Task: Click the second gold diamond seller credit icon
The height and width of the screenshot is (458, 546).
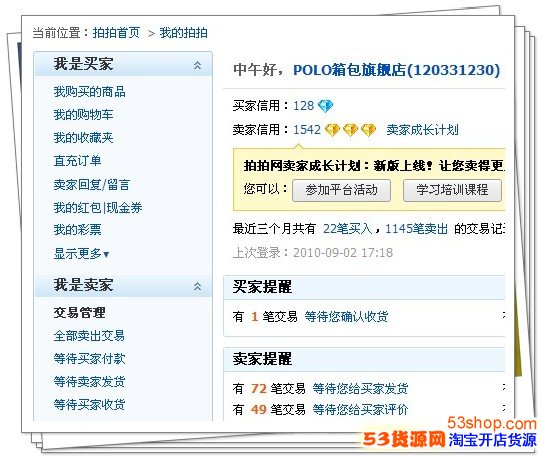Action: click(x=350, y=130)
